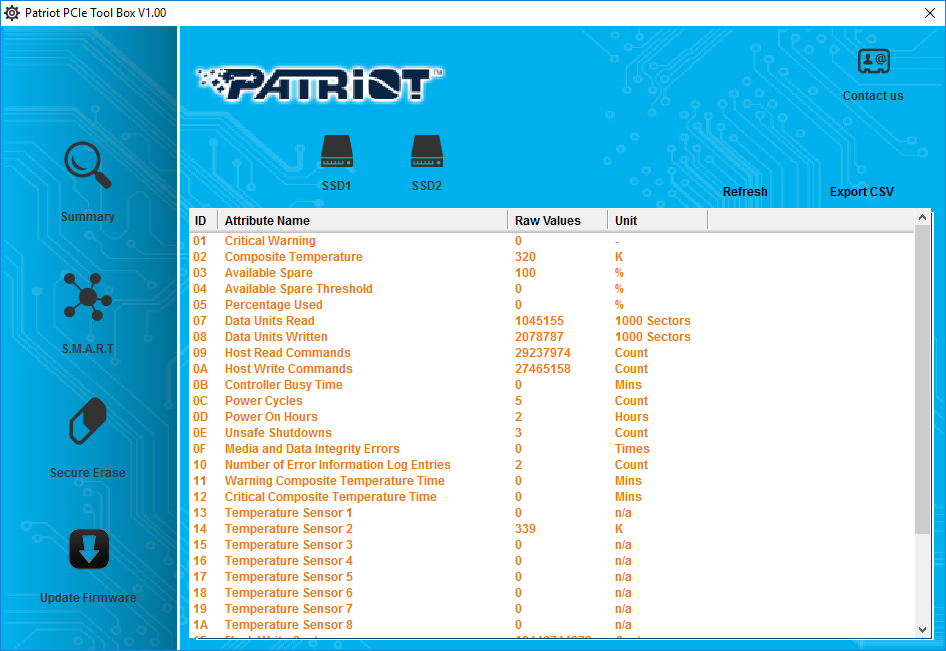Screen dimensions: 946x651
Task: Click the Contact us label
Action: (873, 96)
